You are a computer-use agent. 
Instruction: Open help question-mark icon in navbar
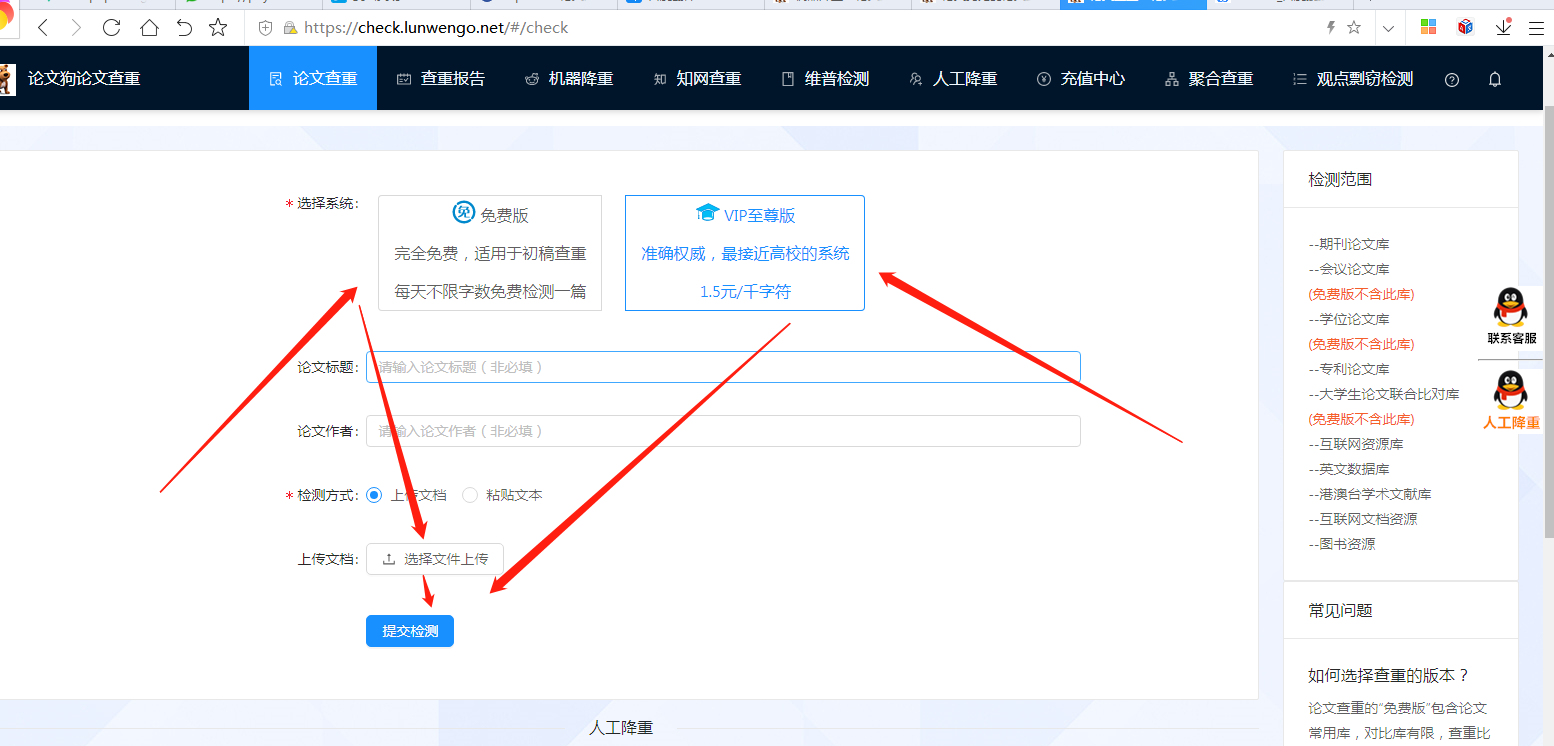coord(1452,79)
